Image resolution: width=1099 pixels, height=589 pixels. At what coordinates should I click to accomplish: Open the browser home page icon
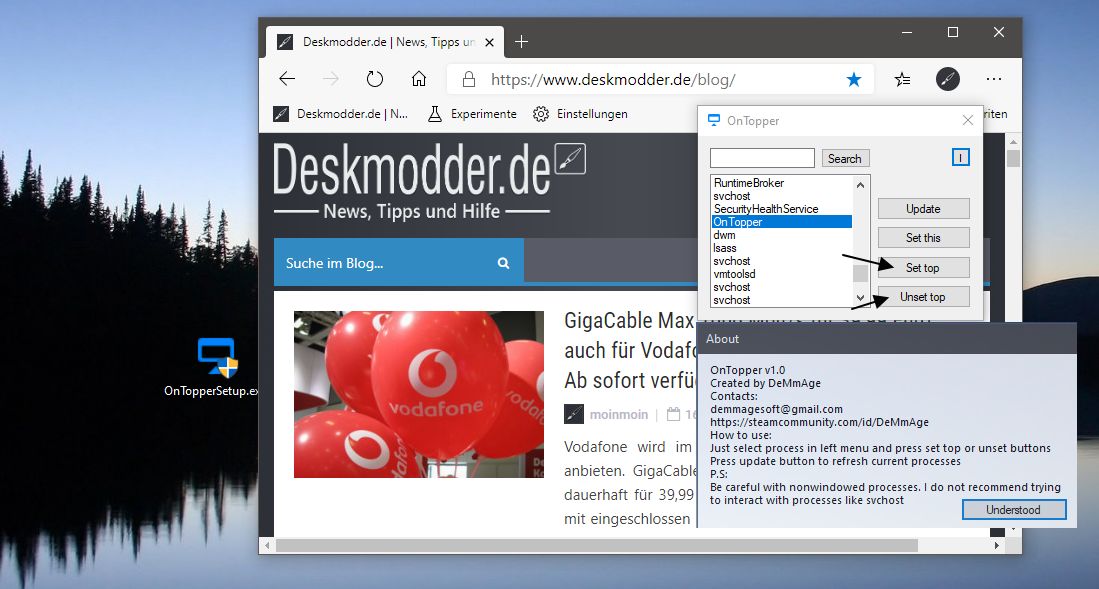[x=418, y=79]
